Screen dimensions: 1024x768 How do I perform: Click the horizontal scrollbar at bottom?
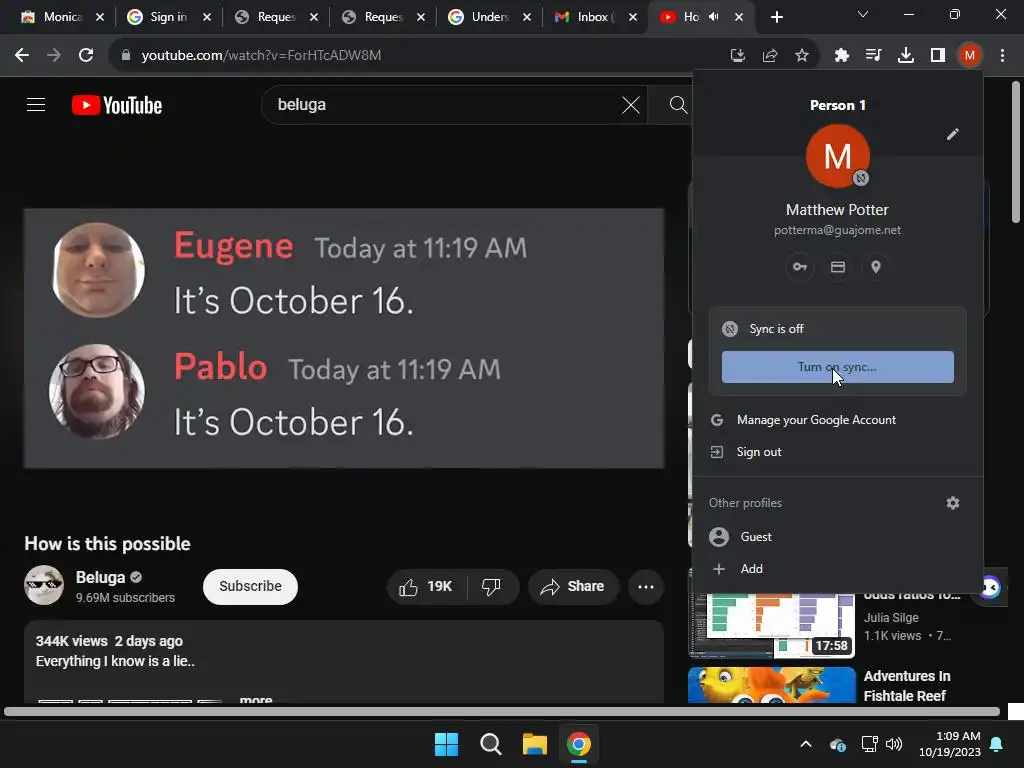click(x=502, y=712)
